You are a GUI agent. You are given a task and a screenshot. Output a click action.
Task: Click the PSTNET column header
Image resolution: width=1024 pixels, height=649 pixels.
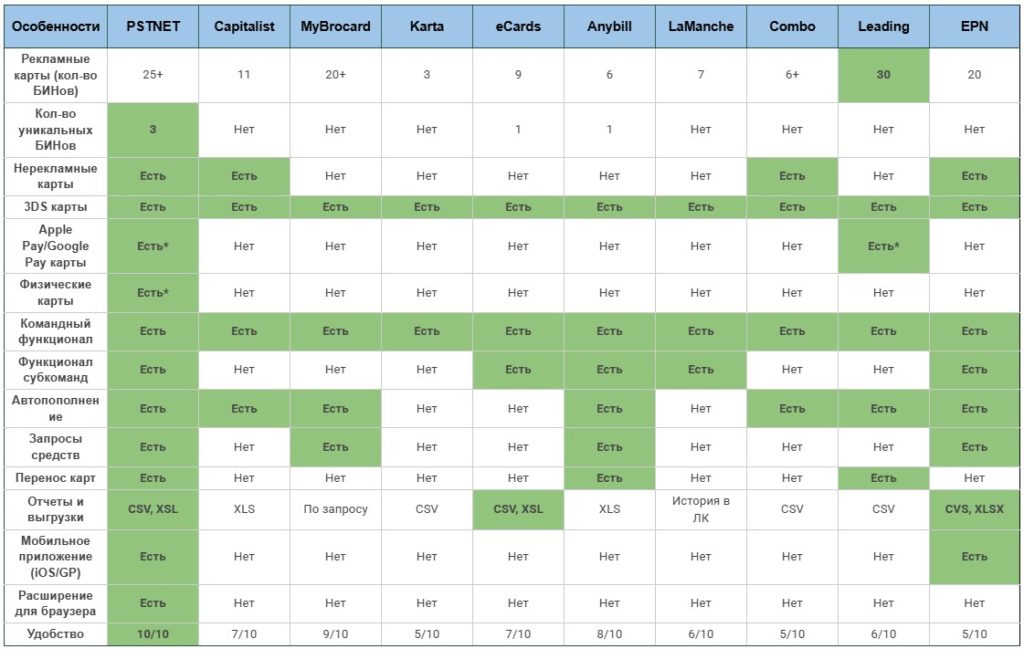pyautogui.click(x=153, y=26)
